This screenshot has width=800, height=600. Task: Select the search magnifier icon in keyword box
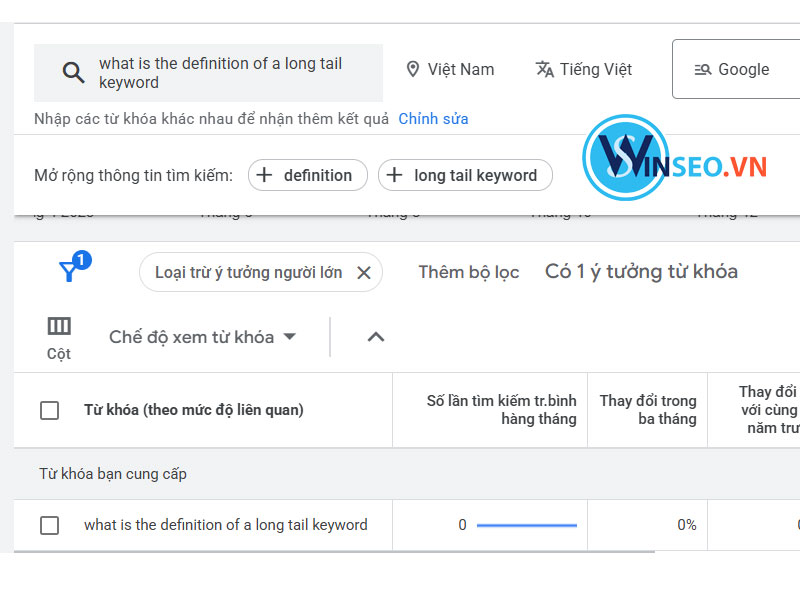[74, 70]
